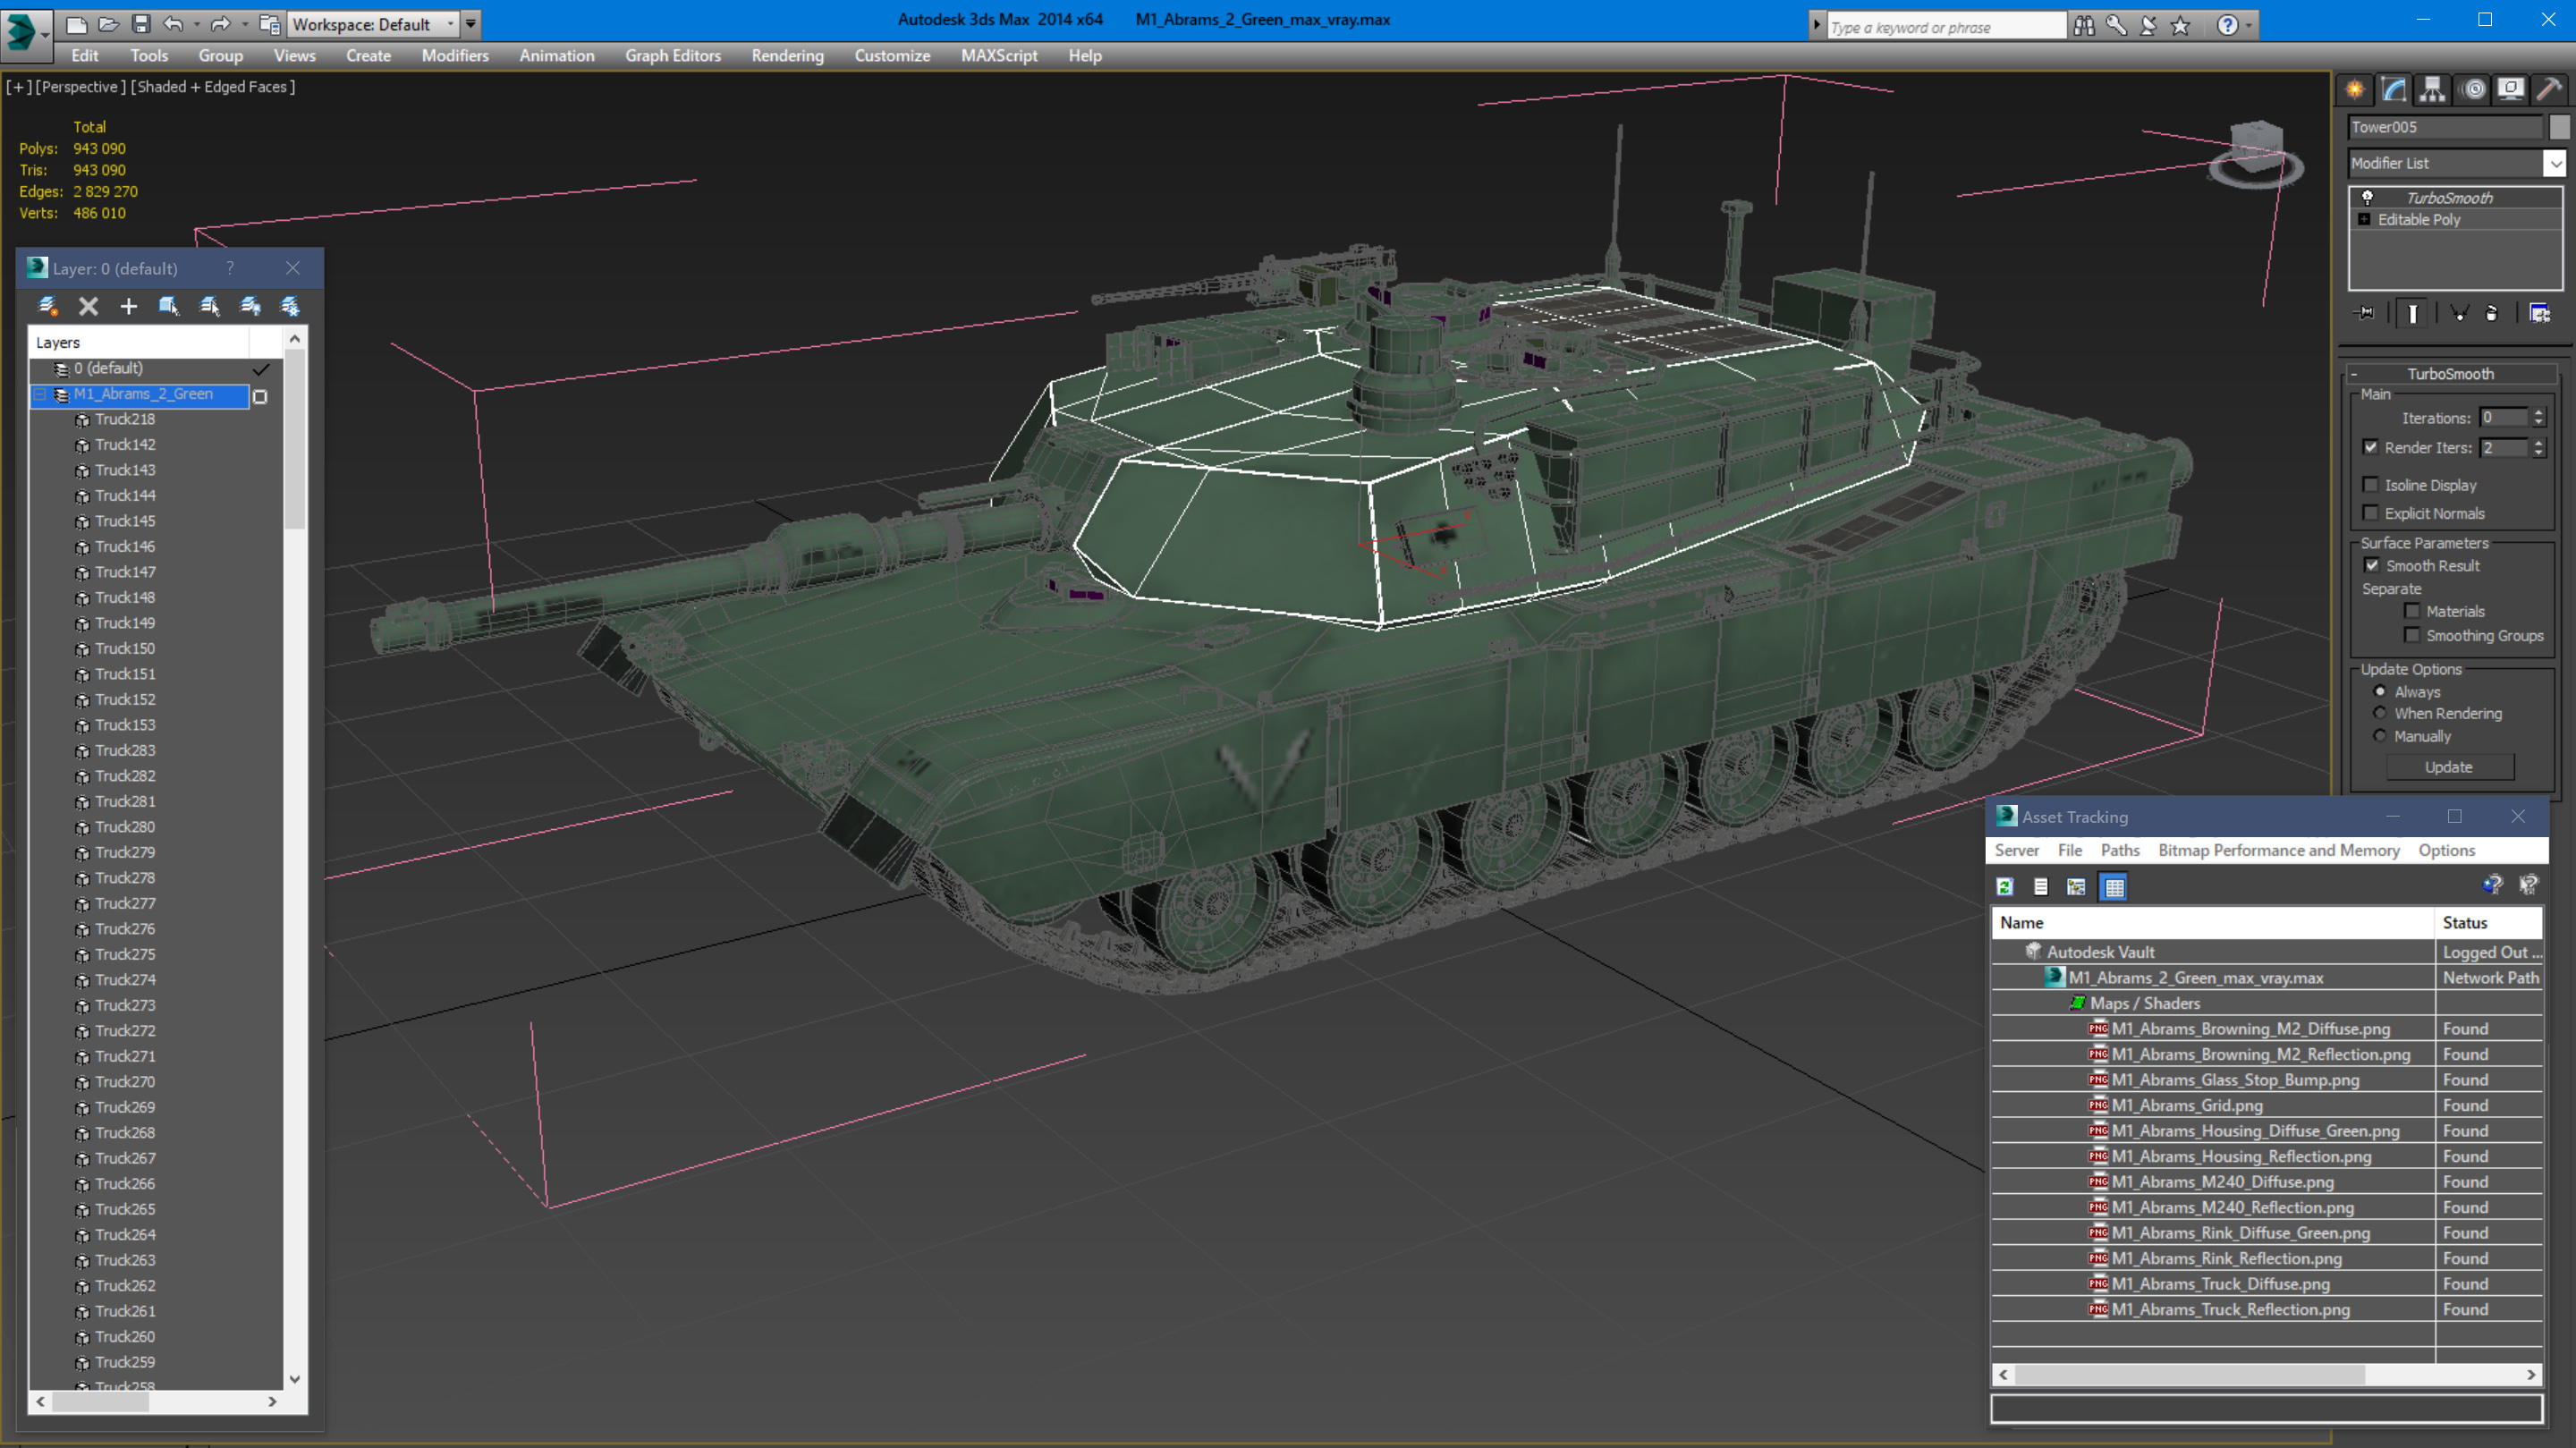This screenshot has width=2576, height=1448.
Task: Open the Display command panel tab
Action: tap(2511, 89)
